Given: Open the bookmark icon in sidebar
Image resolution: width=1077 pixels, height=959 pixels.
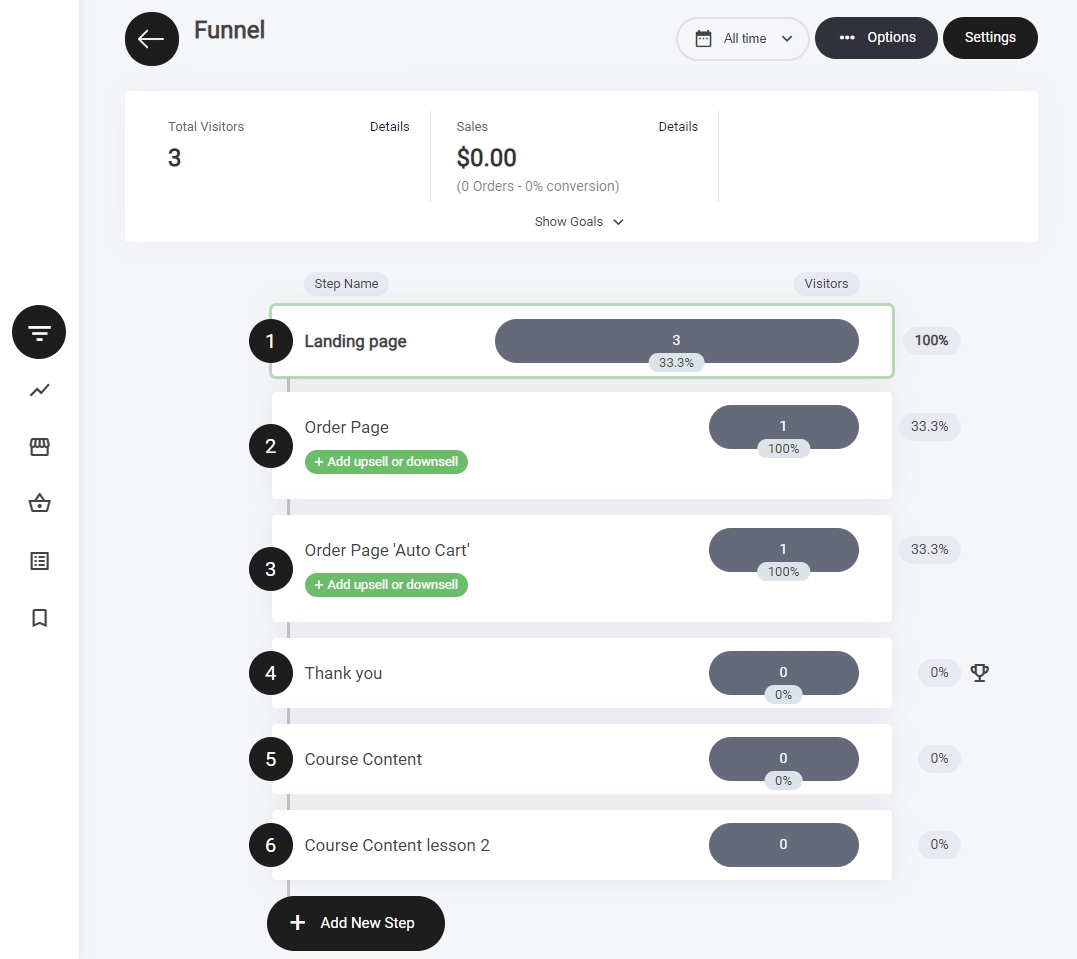Looking at the screenshot, I should (x=39, y=618).
